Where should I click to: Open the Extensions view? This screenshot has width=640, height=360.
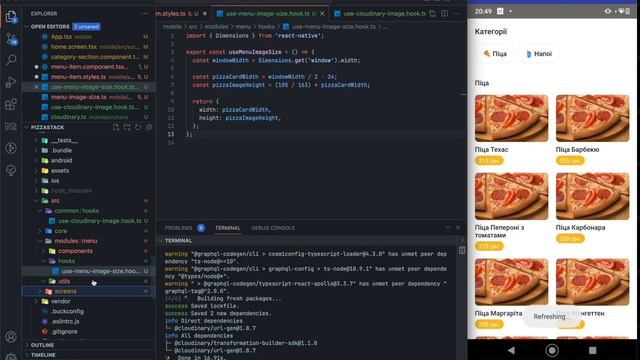pyautogui.click(x=11, y=104)
